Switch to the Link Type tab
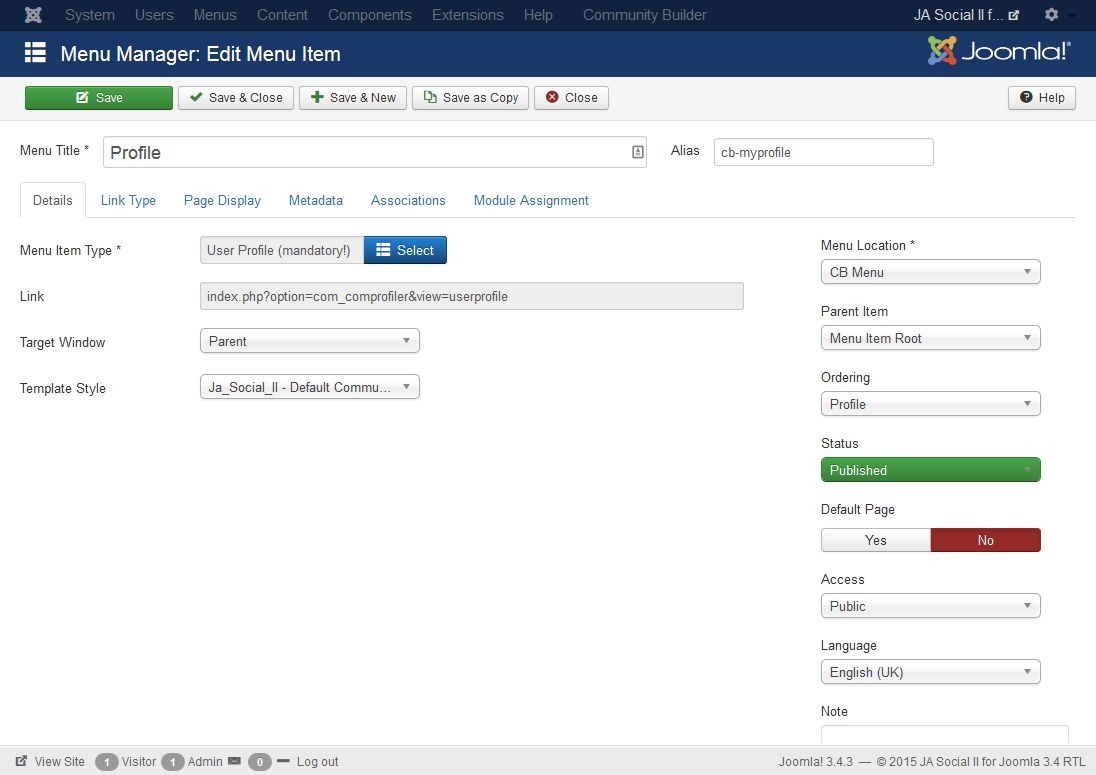This screenshot has width=1096, height=775. tap(128, 201)
